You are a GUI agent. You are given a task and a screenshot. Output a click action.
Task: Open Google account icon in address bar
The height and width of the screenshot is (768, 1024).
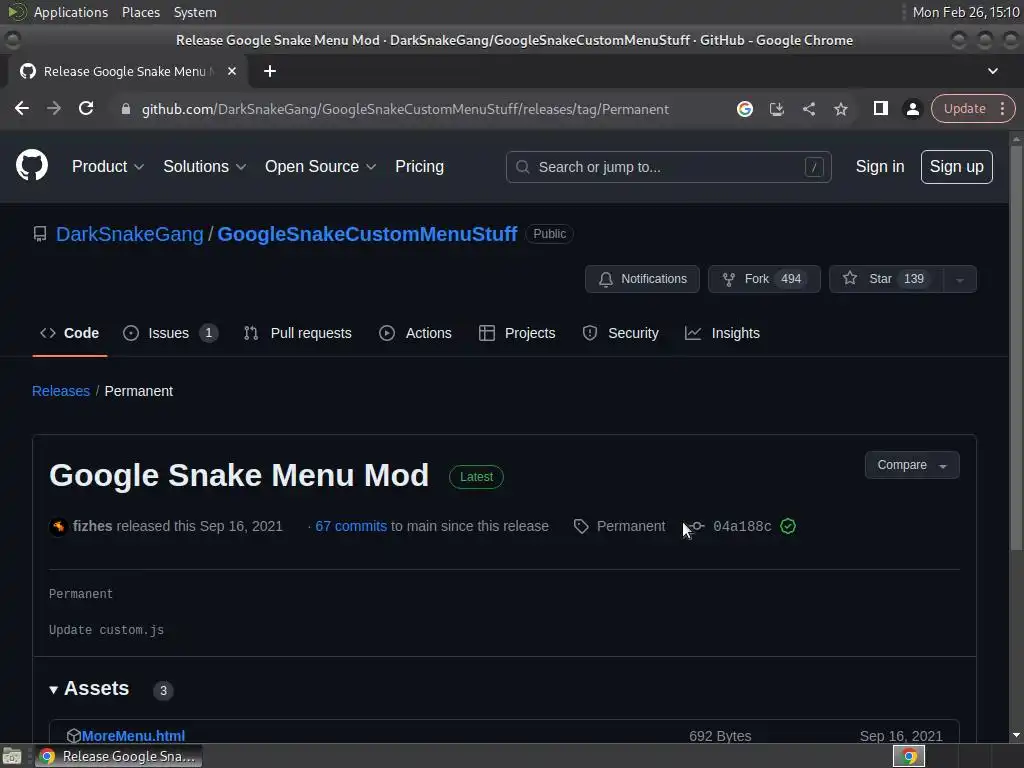click(744, 109)
